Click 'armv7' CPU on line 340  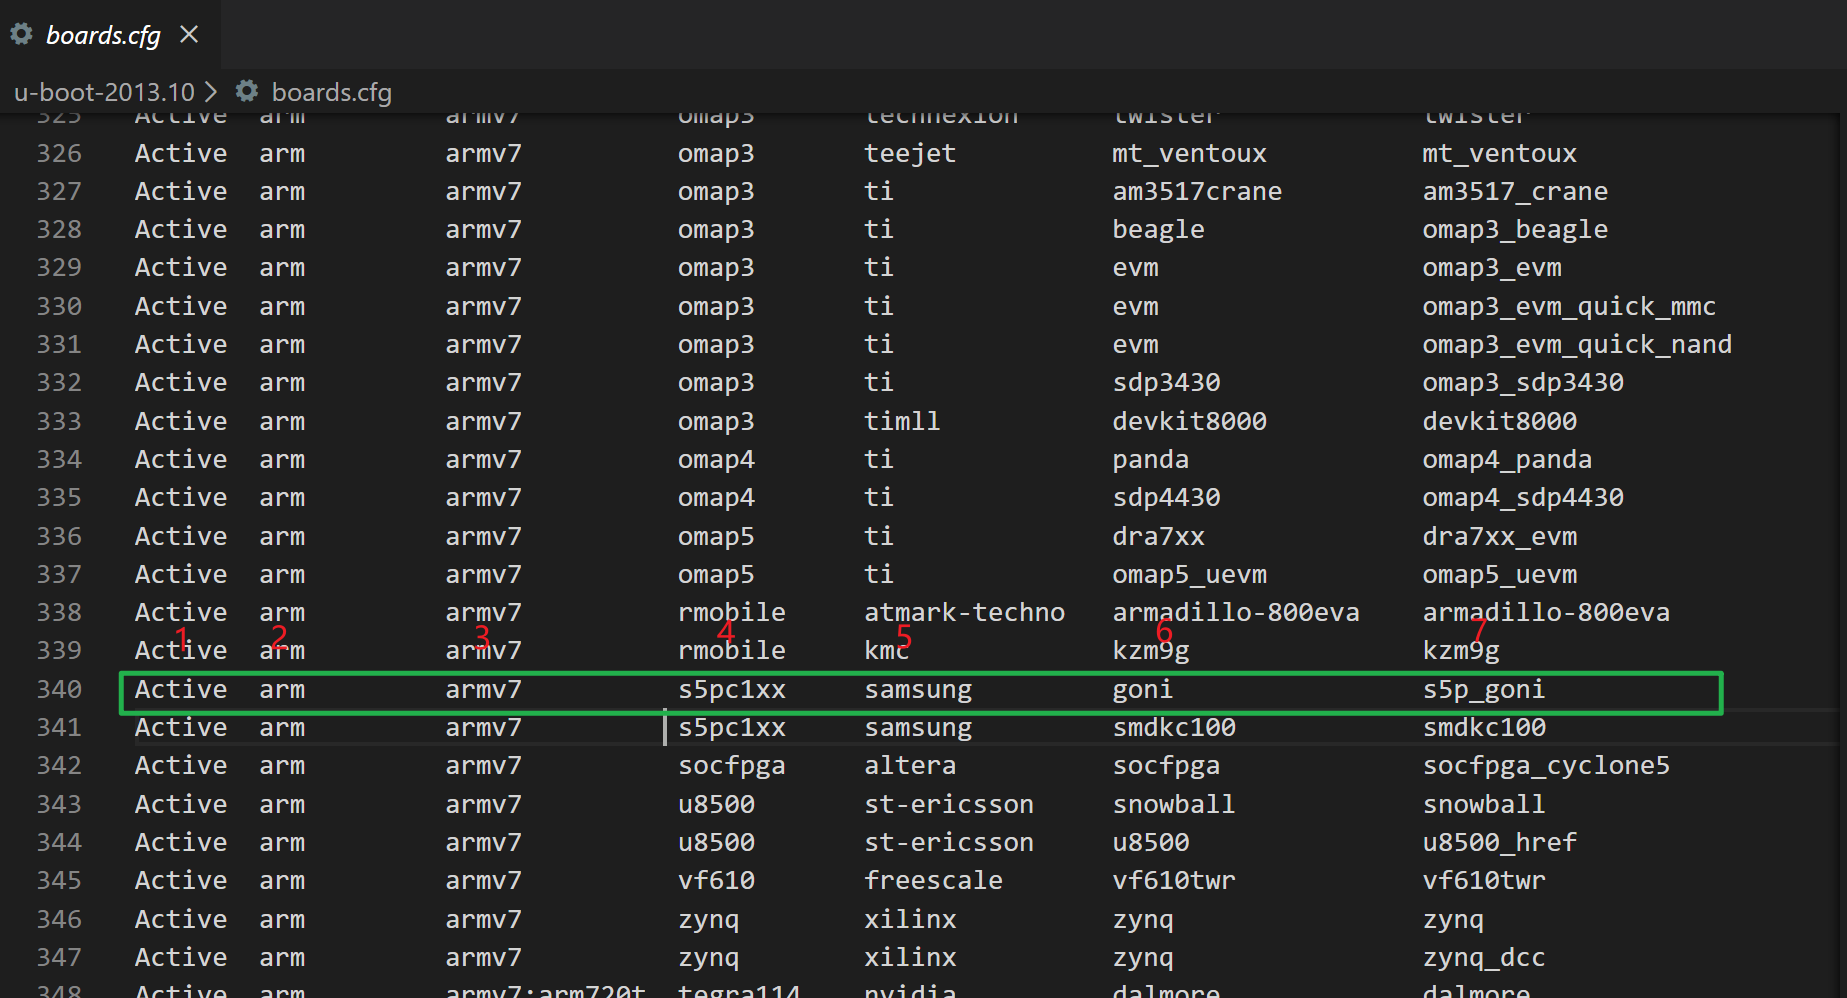(x=483, y=689)
